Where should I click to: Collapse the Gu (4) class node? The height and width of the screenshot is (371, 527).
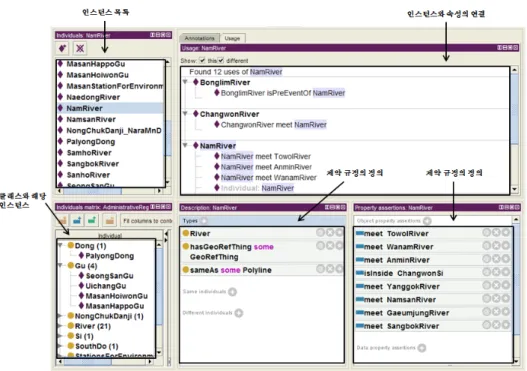click(x=60, y=265)
